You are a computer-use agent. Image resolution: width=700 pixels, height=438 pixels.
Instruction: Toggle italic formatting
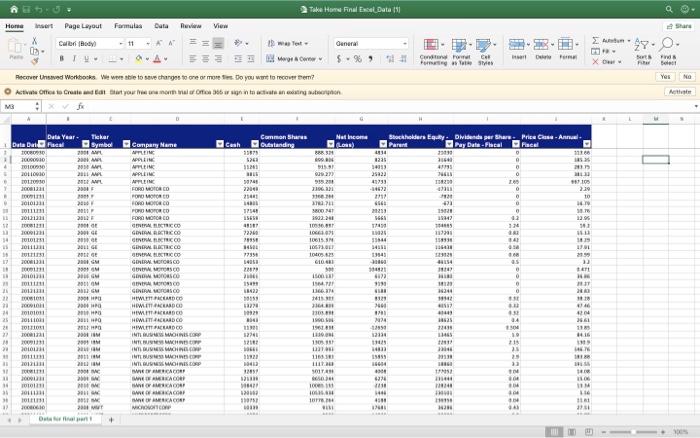(74, 58)
